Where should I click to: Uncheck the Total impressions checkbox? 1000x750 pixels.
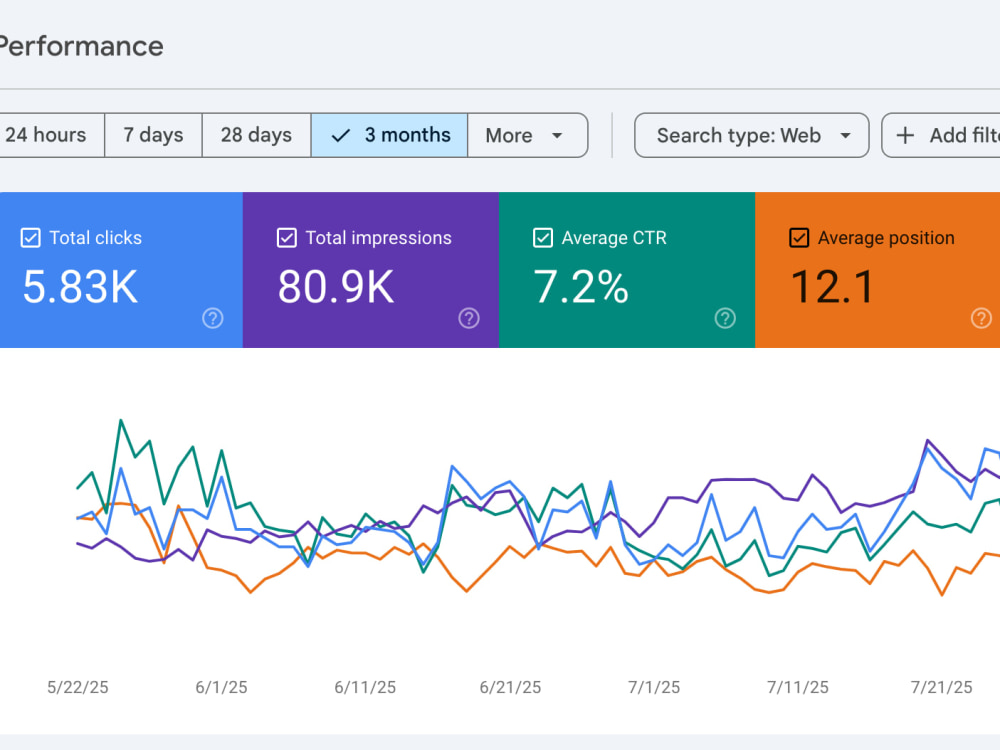[286, 238]
